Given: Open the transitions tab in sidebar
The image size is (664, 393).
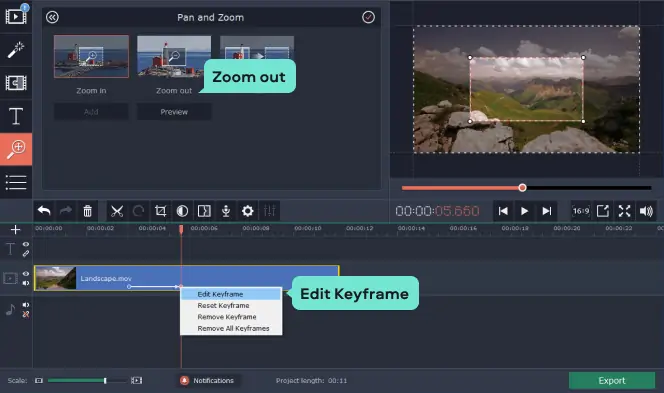Looking at the screenshot, I should point(16,83).
